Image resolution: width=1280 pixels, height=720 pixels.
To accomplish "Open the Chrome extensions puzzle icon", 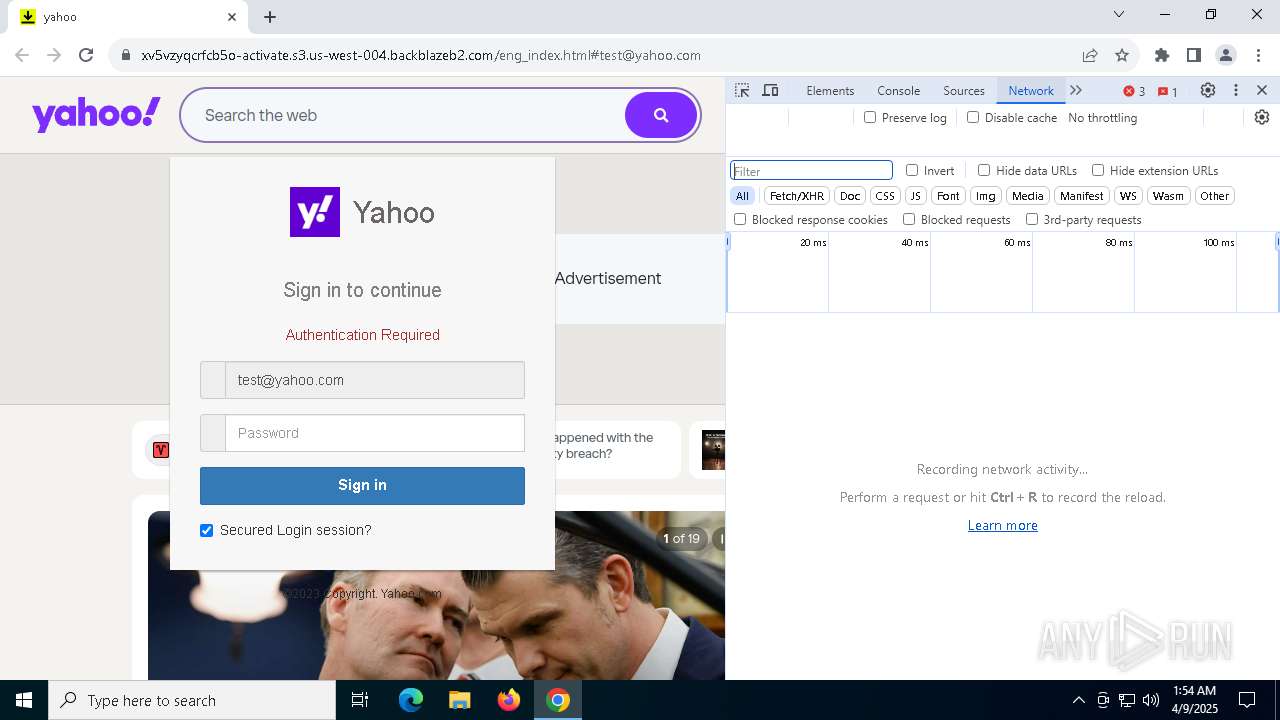I will pyautogui.click(x=1162, y=55).
